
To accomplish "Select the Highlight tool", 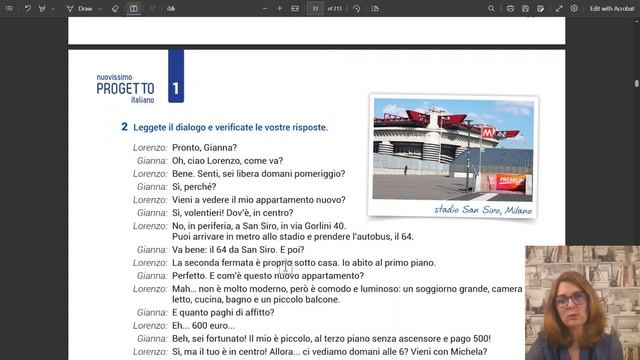I will [x=42, y=8].
